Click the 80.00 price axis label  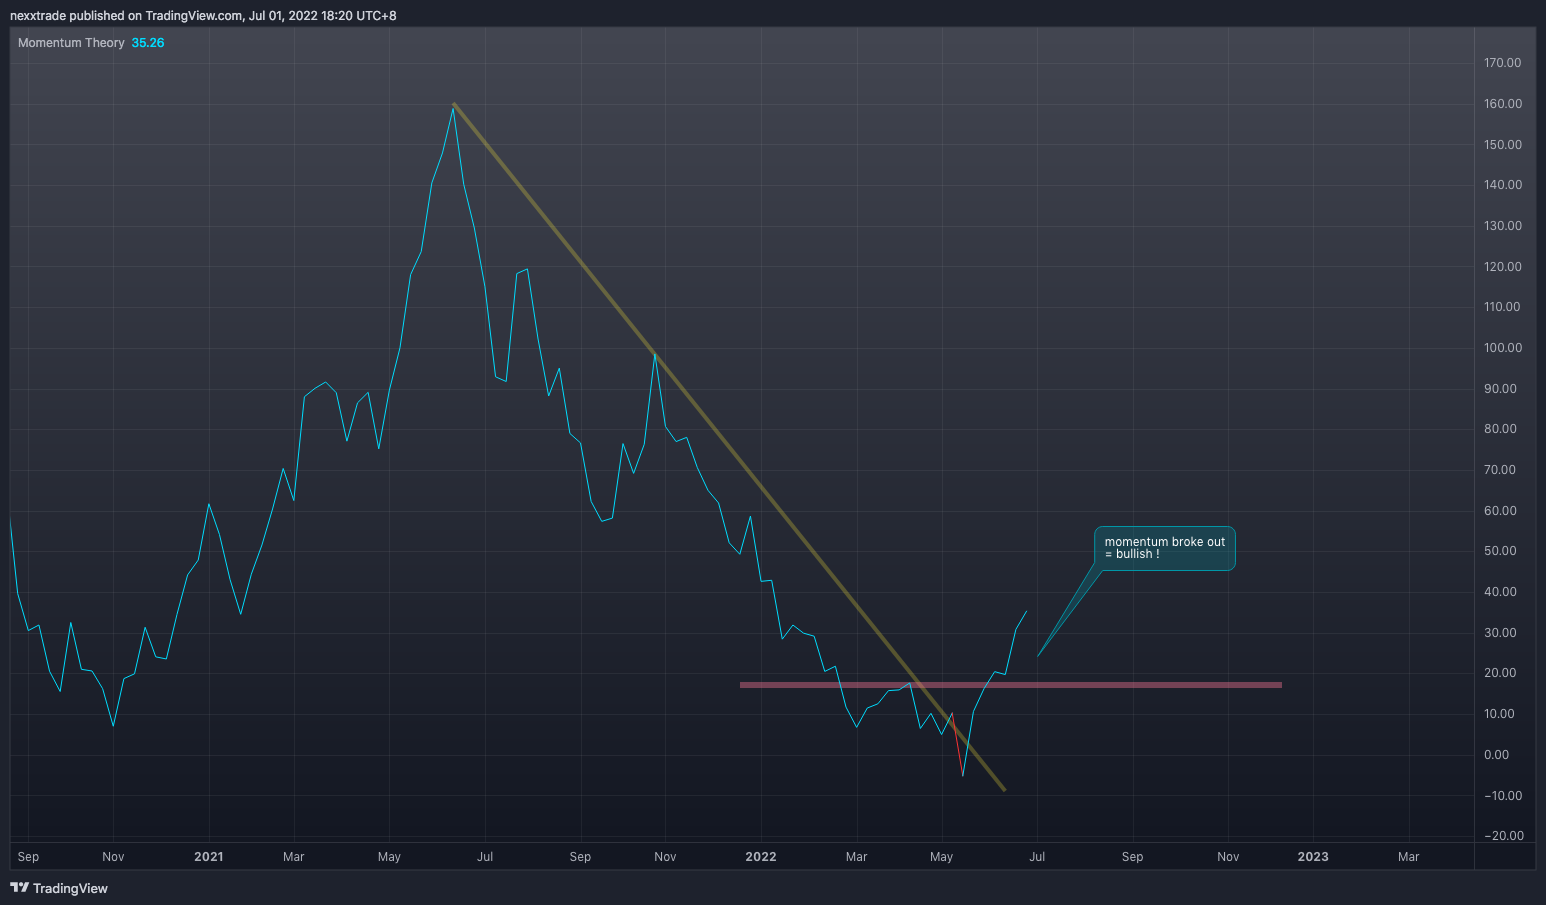(1500, 429)
